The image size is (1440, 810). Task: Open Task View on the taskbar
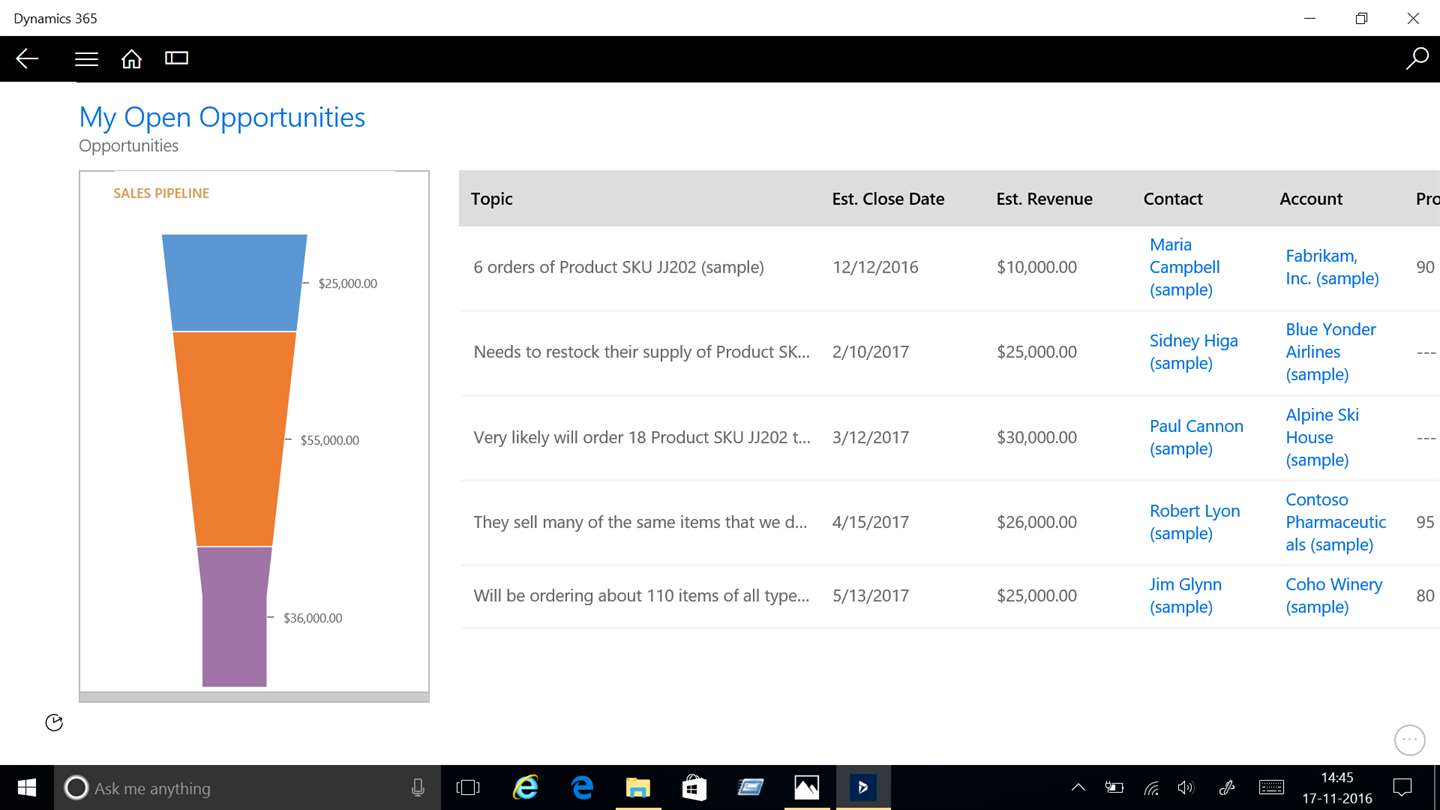[468, 788]
